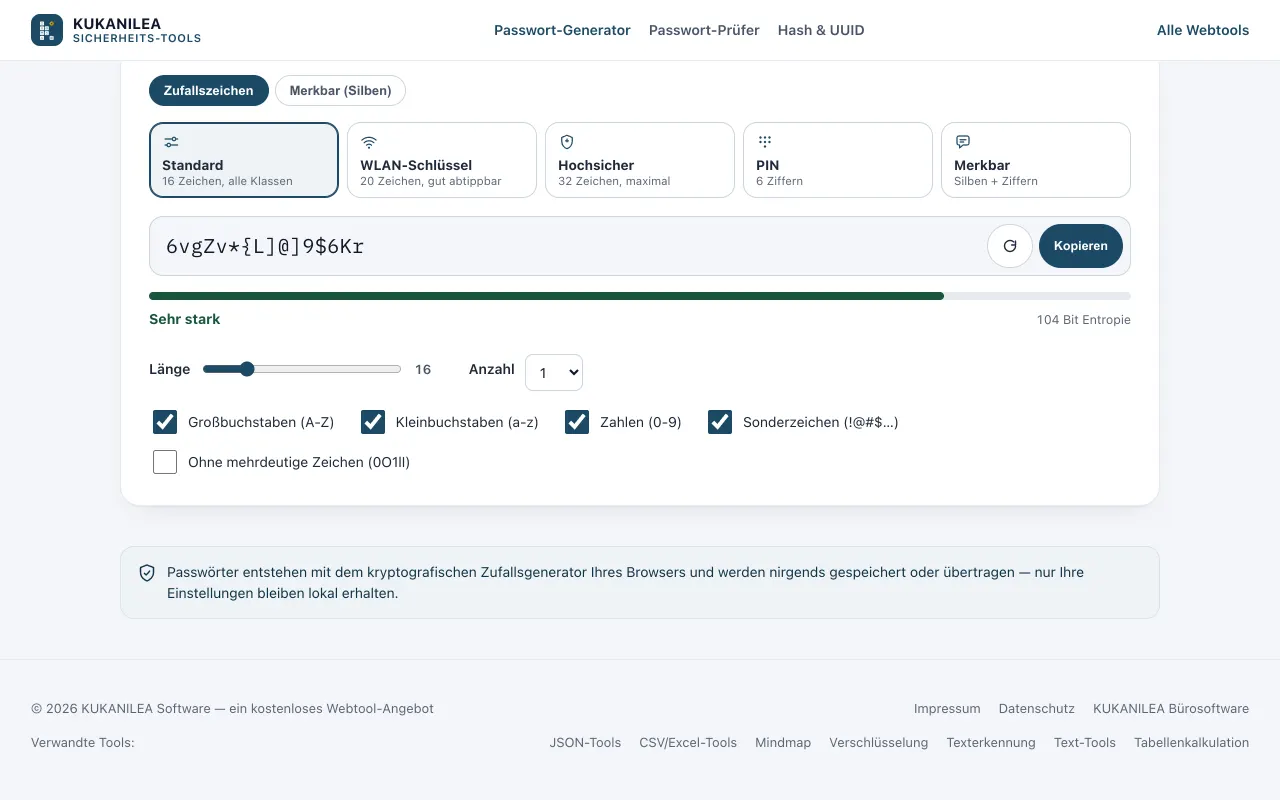Select the Standard 16 Zeichen preset card
This screenshot has height=800, width=1280.
[244, 160]
